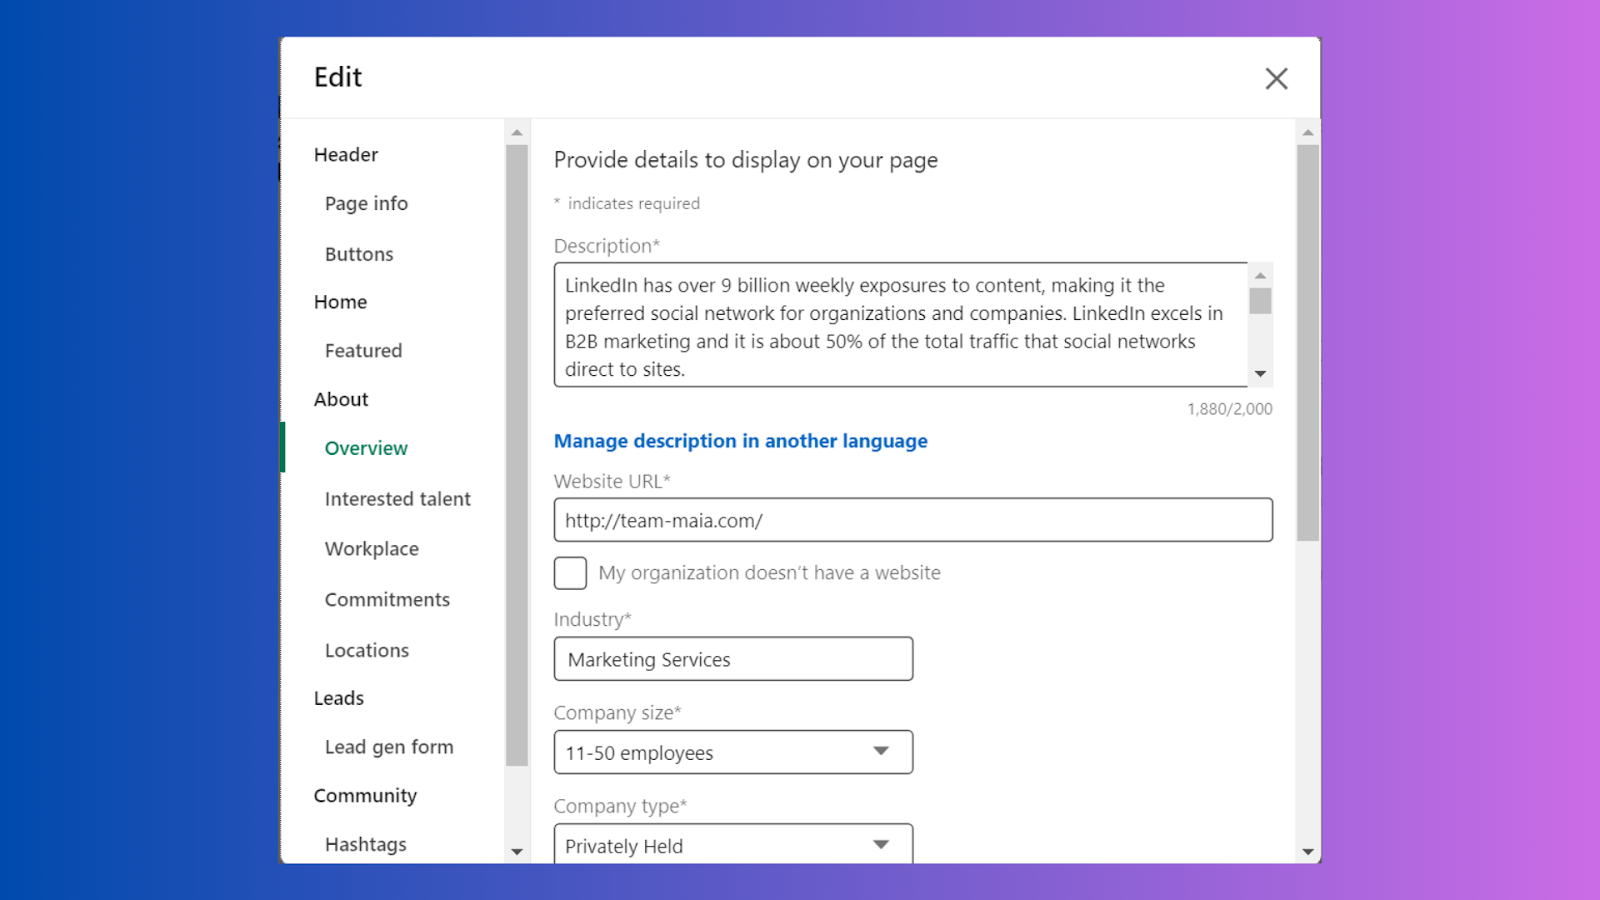Select the Overview section
The width and height of the screenshot is (1600, 900).
pos(366,448)
